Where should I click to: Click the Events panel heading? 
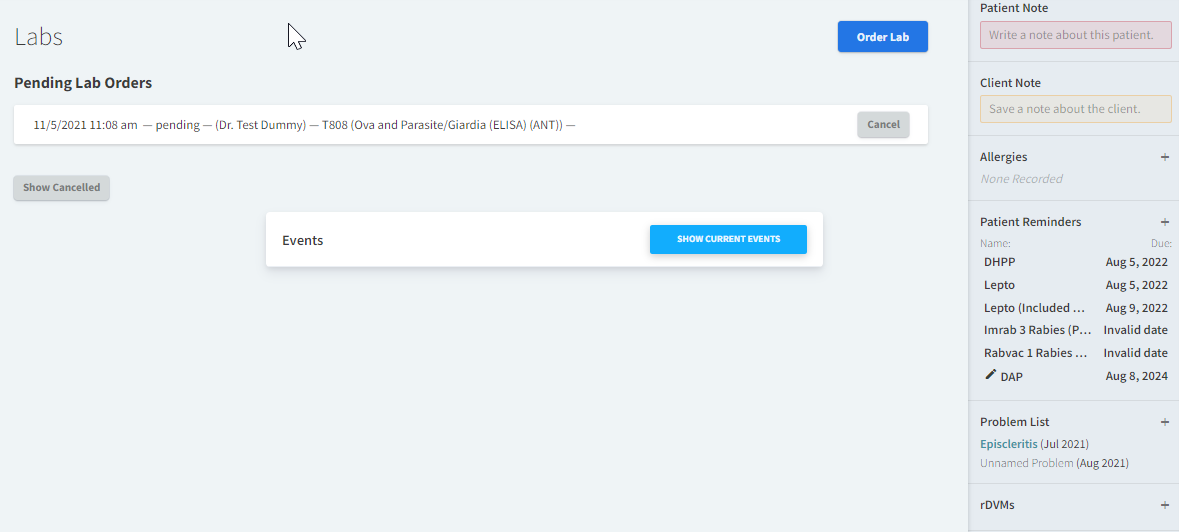(x=302, y=240)
